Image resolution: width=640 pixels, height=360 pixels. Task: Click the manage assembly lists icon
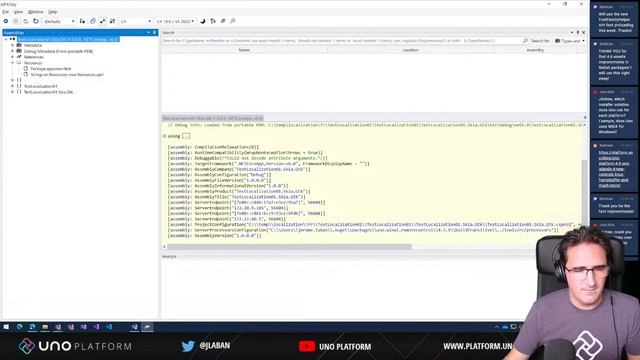pos(82,21)
